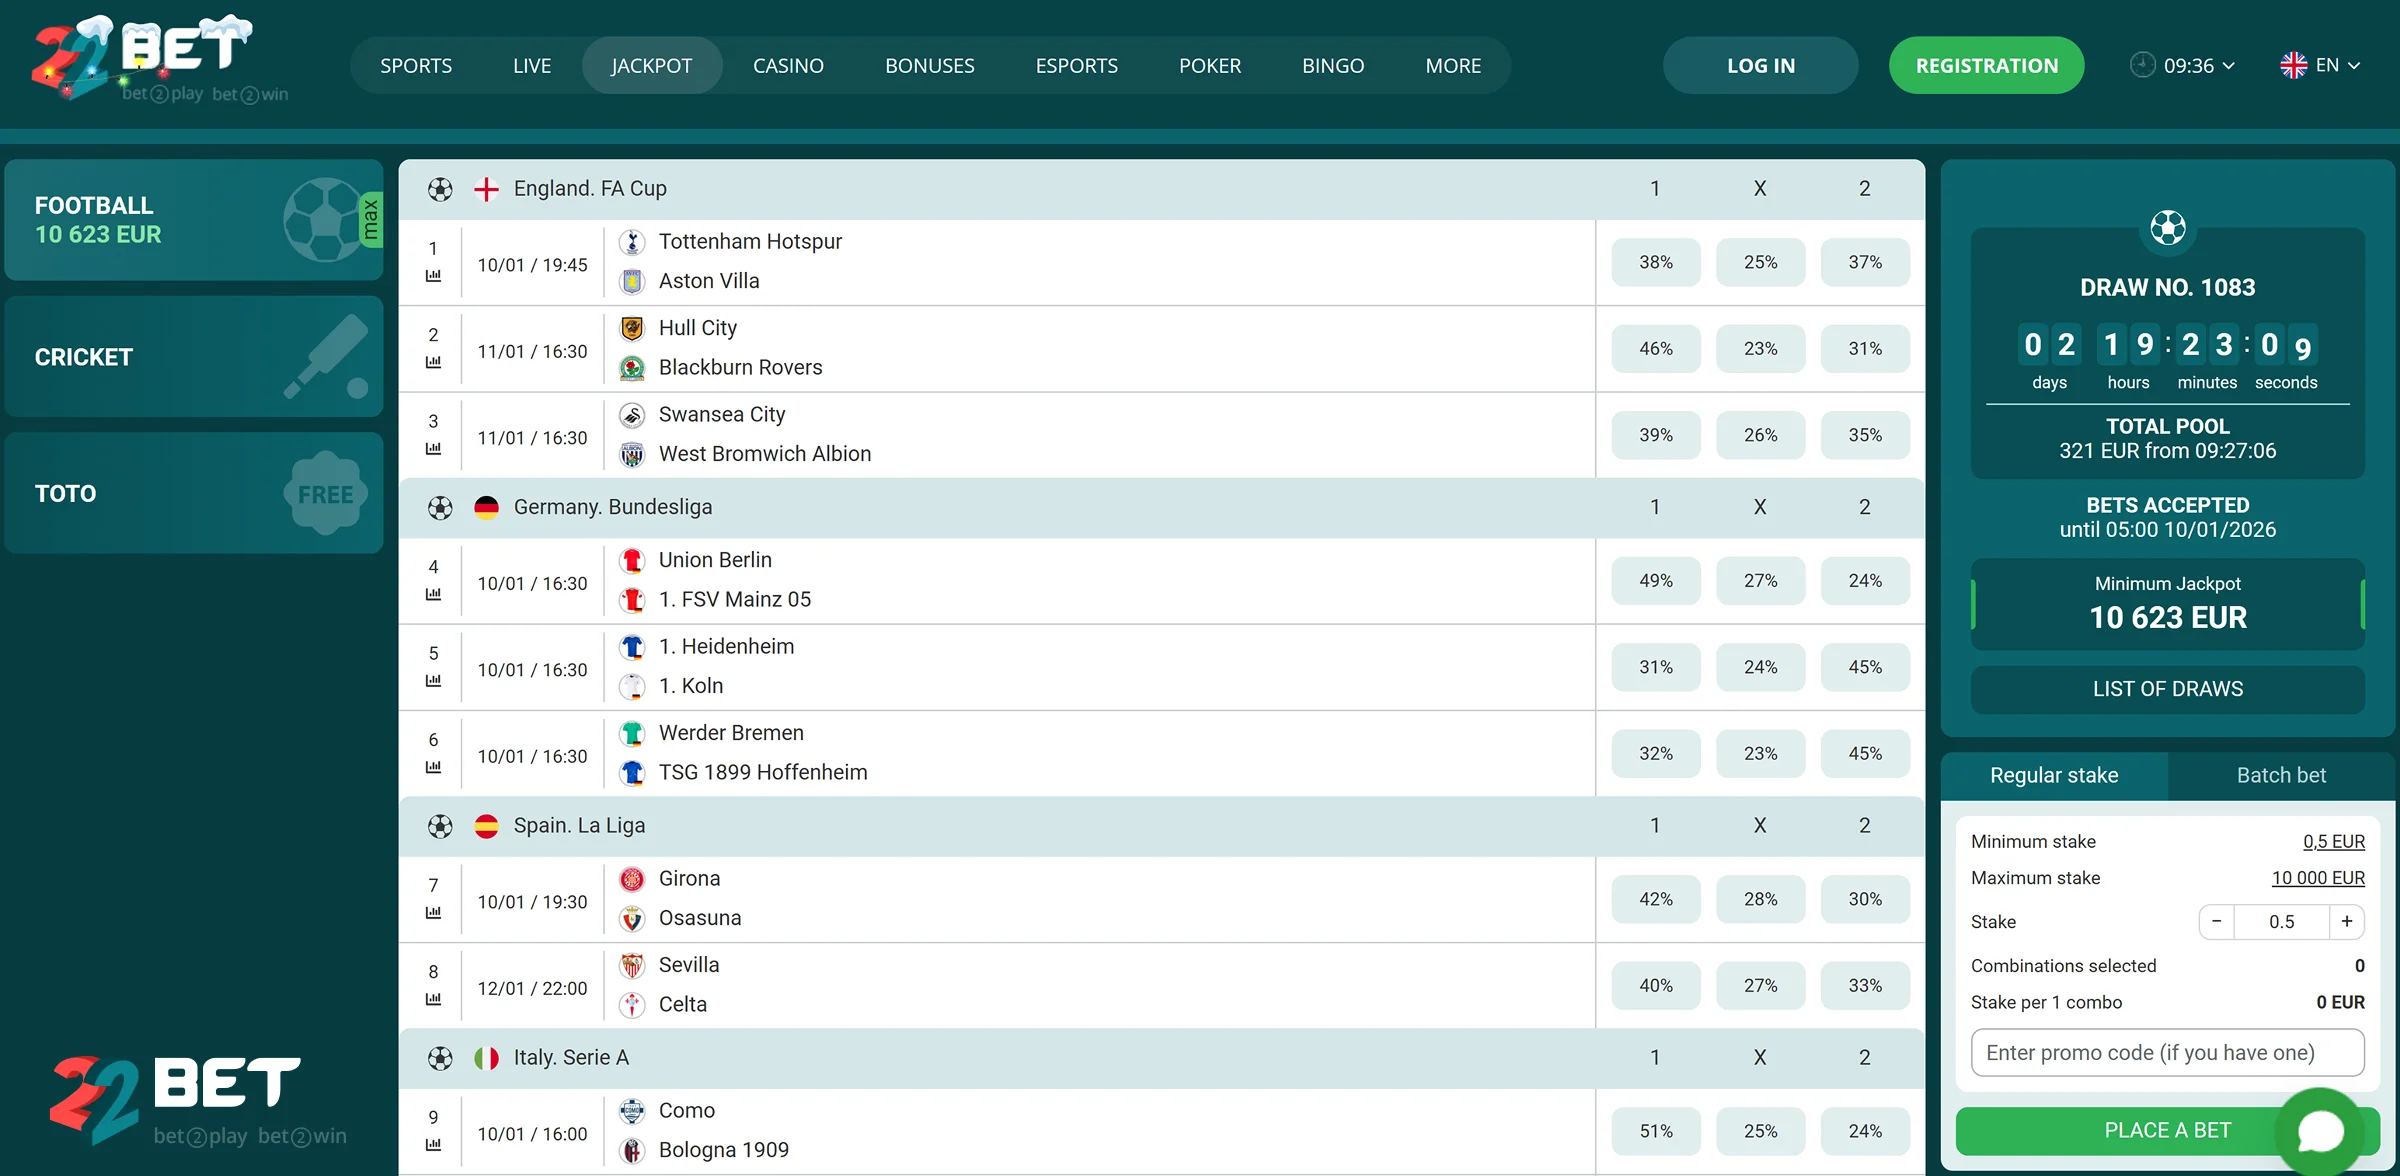Click the football icon beside England. FA Cup header
Viewport: 2400px width, 1176px height.
pyautogui.click(x=440, y=189)
